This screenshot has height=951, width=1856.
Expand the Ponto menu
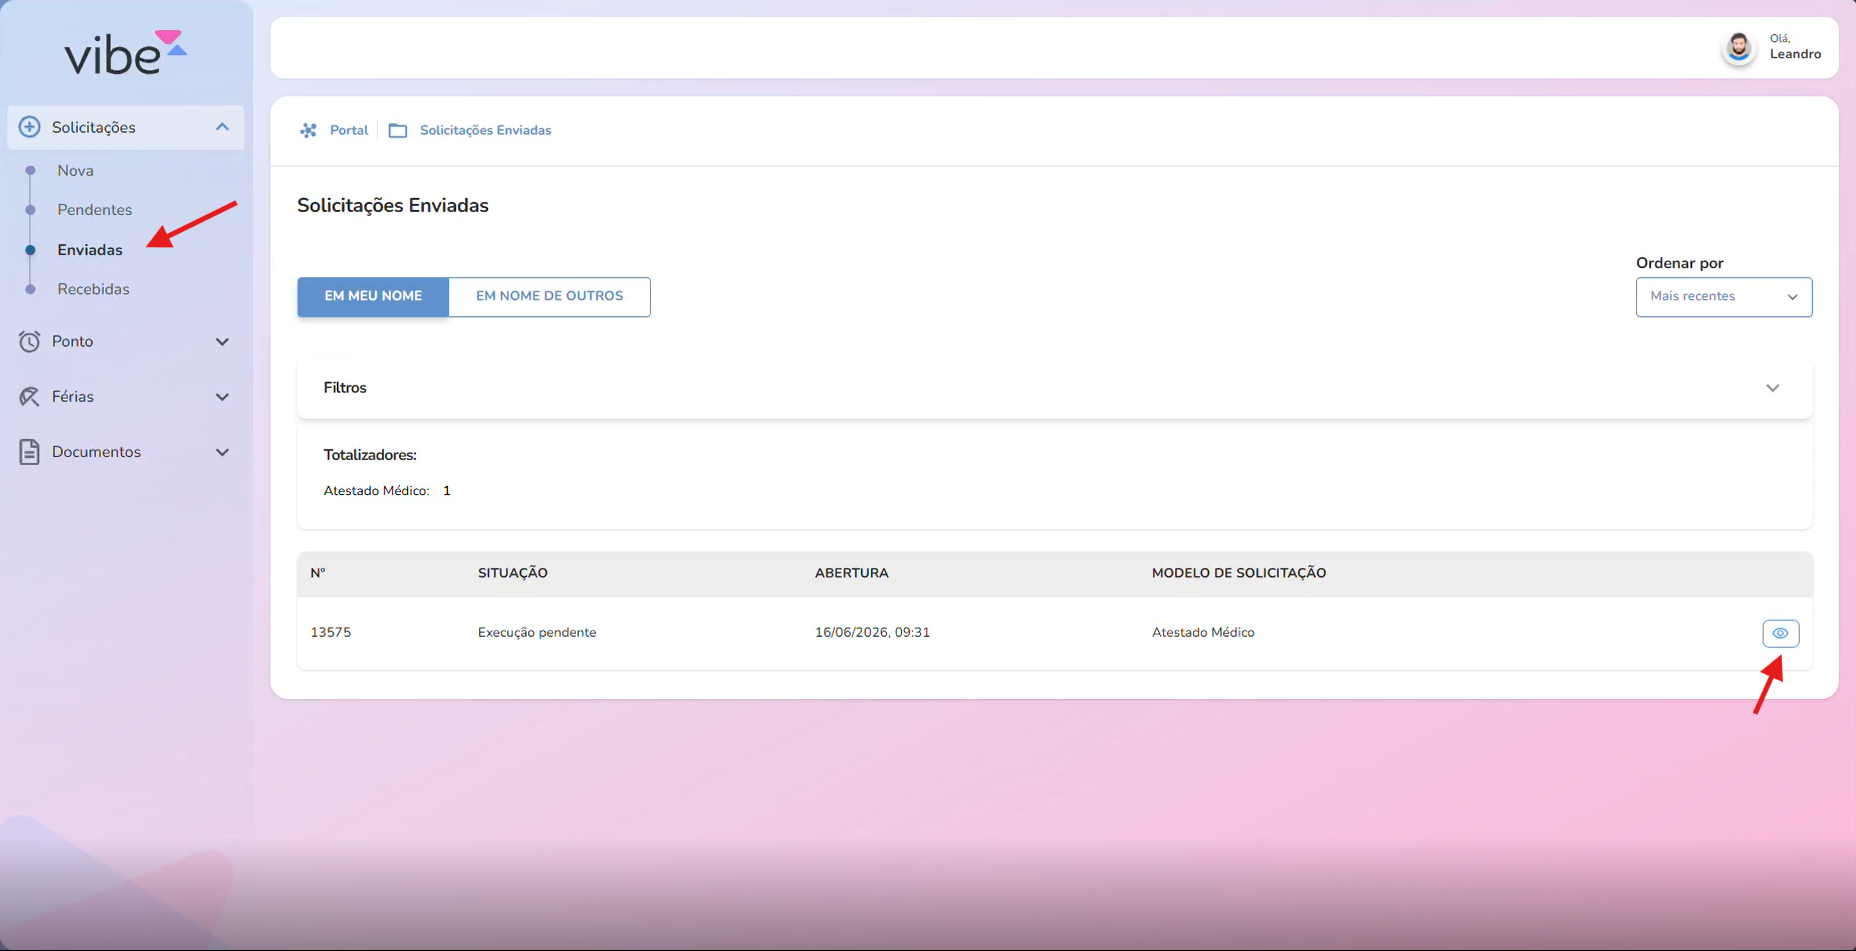pos(222,342)
